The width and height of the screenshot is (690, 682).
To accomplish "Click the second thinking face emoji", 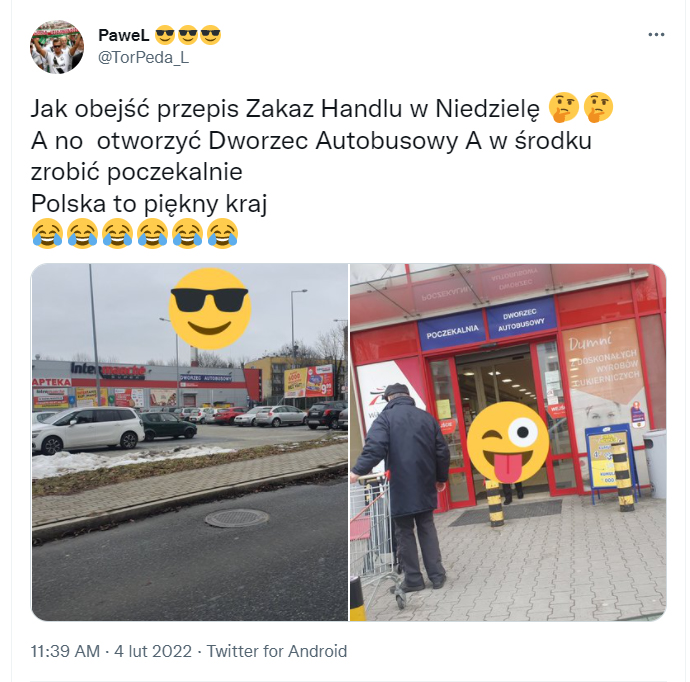I will [598, 107].
